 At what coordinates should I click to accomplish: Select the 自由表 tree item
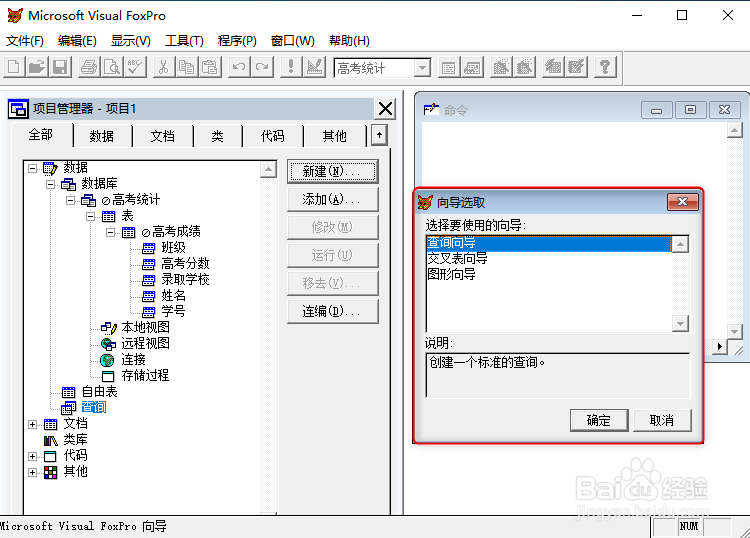[x=99, y=392]
